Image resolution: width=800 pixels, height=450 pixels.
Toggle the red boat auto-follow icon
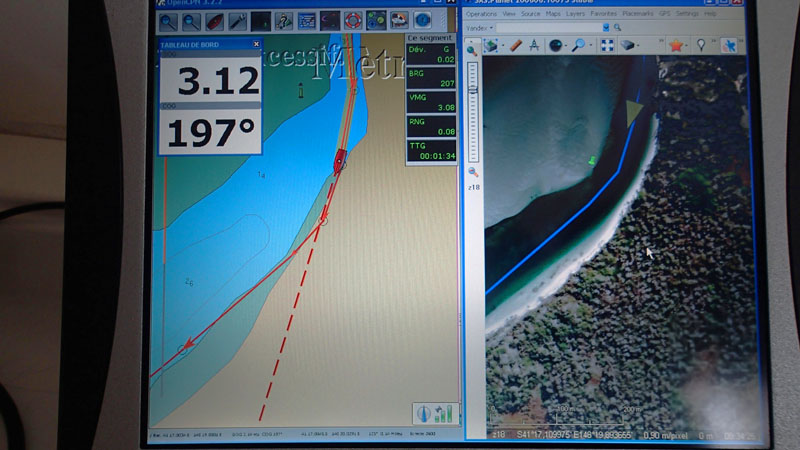[214, 22]
